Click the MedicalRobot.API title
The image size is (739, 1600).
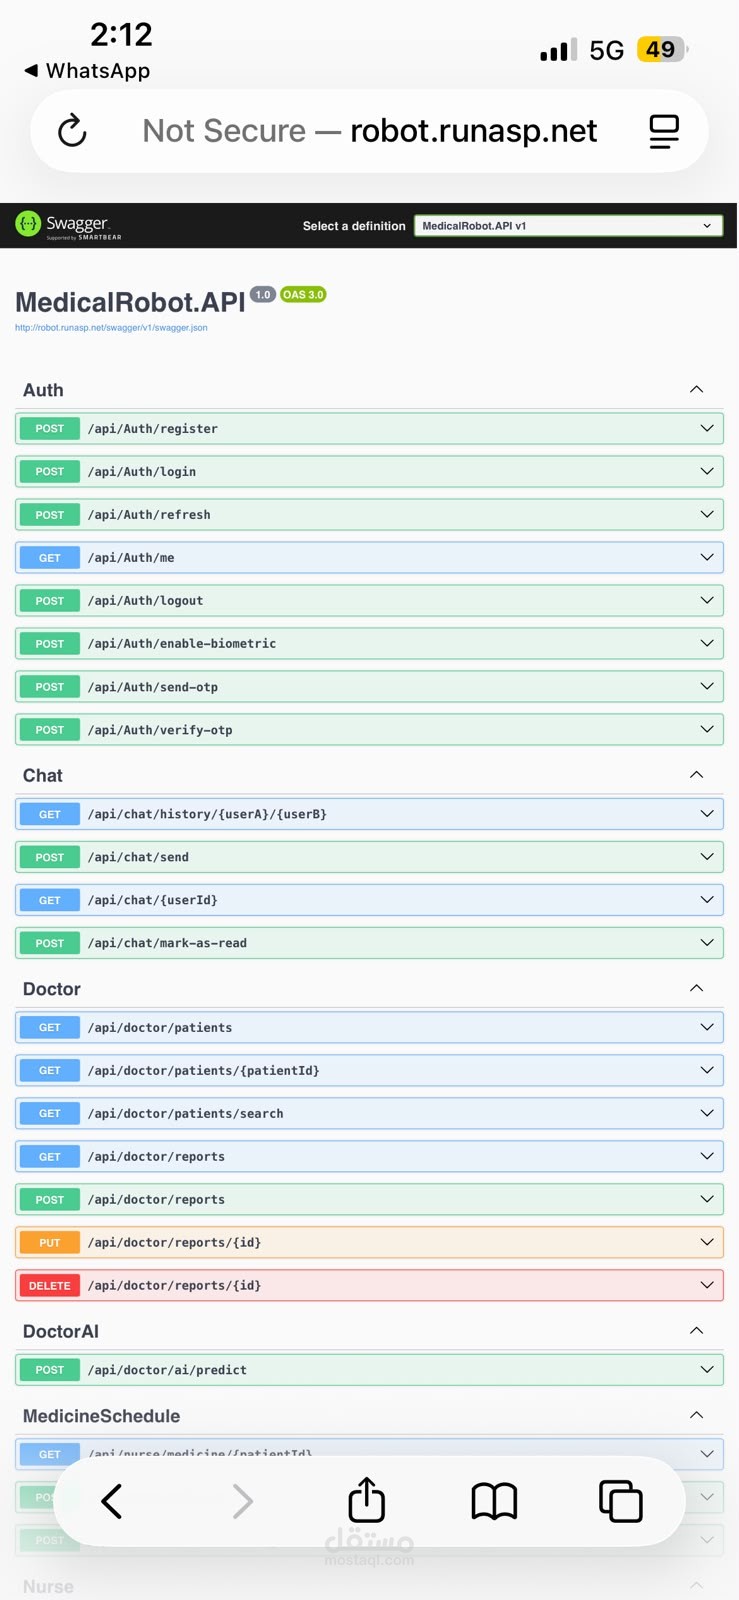click(130, 303)
